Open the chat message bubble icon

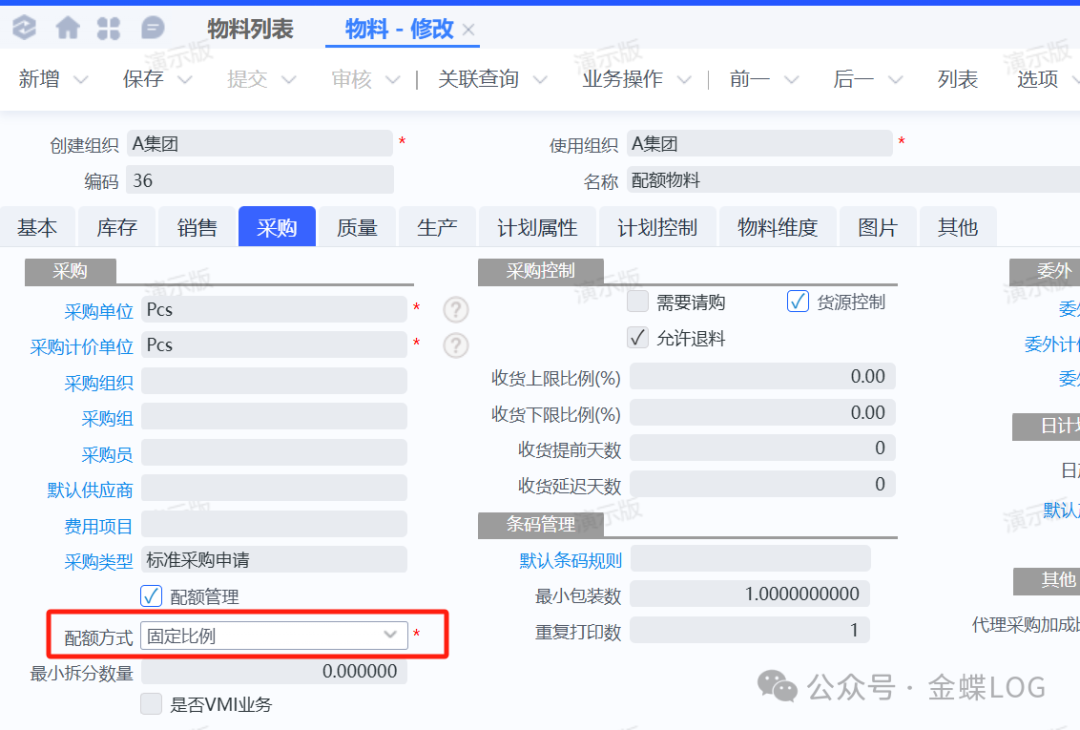pyautogui.click(x=152, y=28)
